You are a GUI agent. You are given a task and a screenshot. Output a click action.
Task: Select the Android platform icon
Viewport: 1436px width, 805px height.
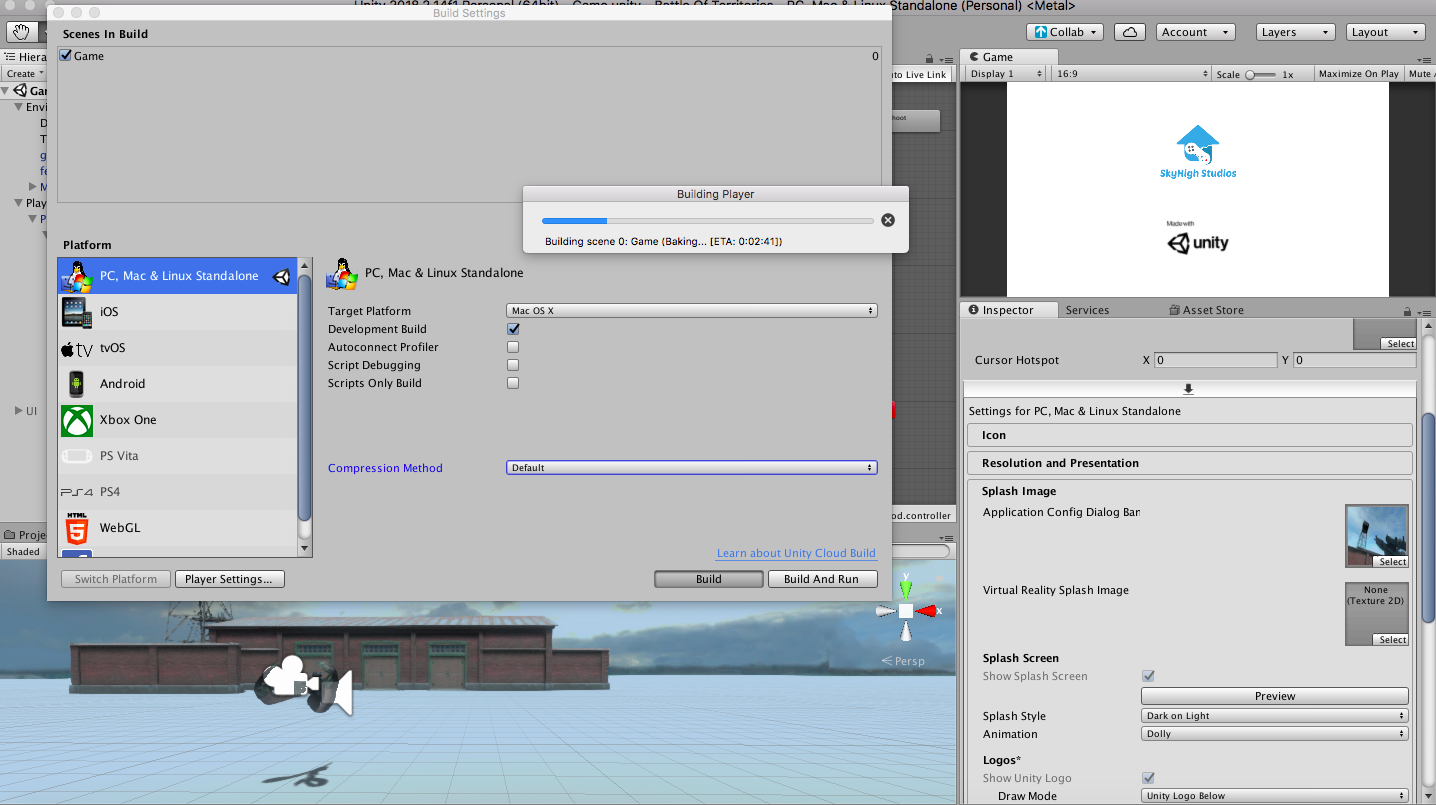pos(77,384)
